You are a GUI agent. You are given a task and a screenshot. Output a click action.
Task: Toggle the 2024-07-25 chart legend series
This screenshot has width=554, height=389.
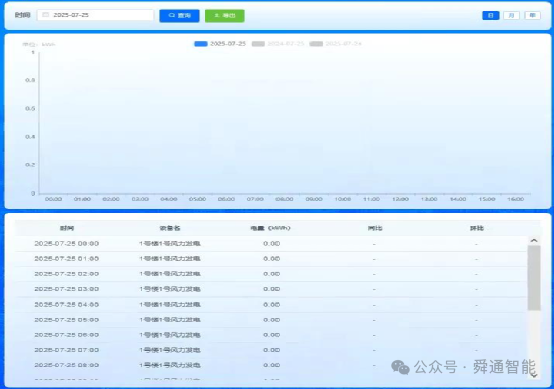[x=278, y=44]
